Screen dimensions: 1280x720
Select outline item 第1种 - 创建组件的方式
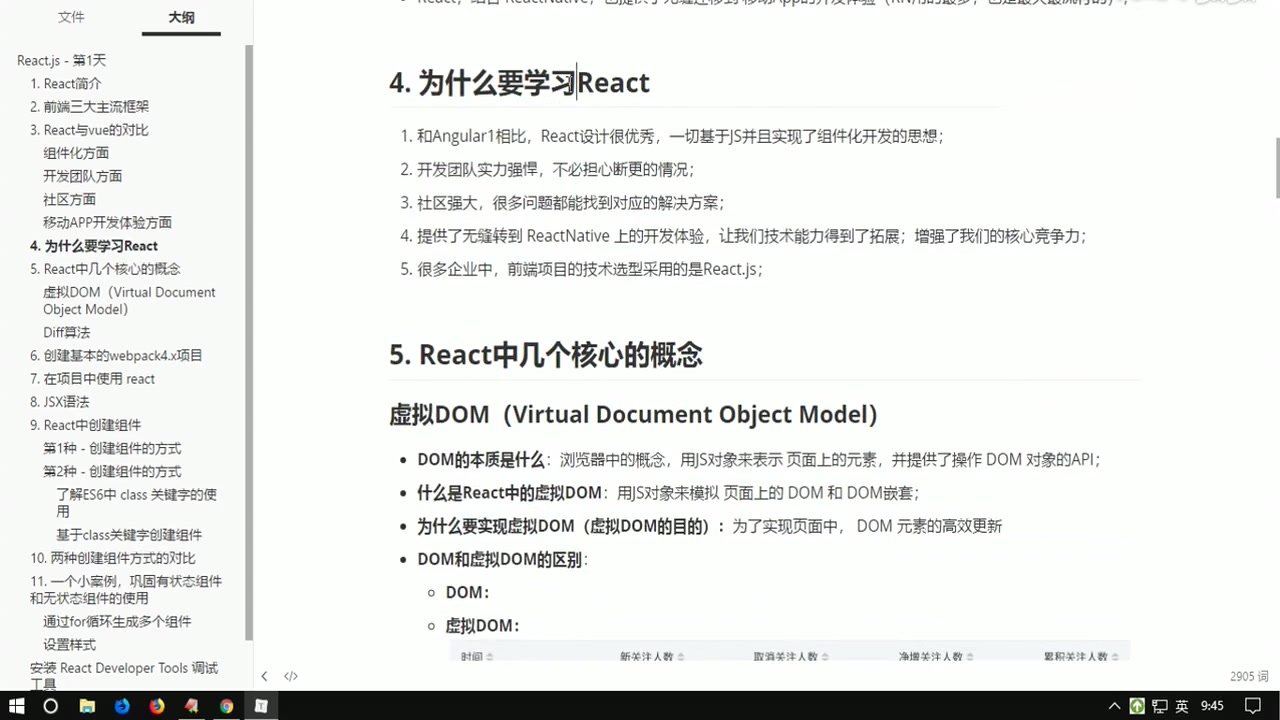tap(112, 448)
